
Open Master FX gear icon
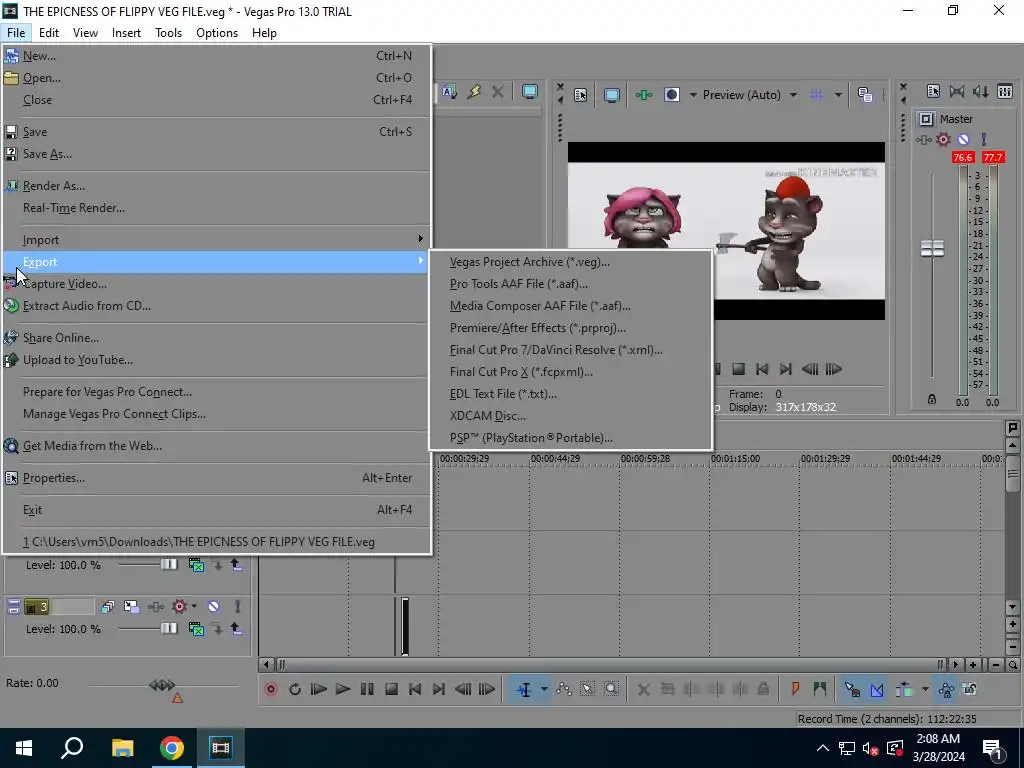point(943,139)
